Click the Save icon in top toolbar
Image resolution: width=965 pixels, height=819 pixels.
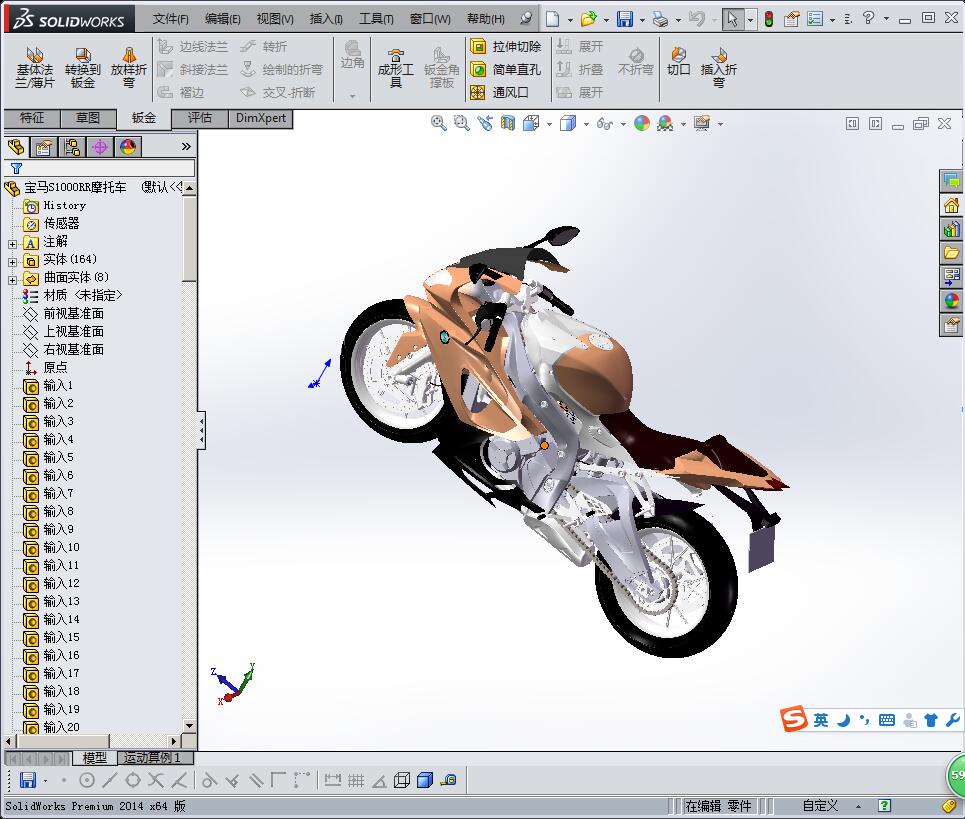coord(625,19)
